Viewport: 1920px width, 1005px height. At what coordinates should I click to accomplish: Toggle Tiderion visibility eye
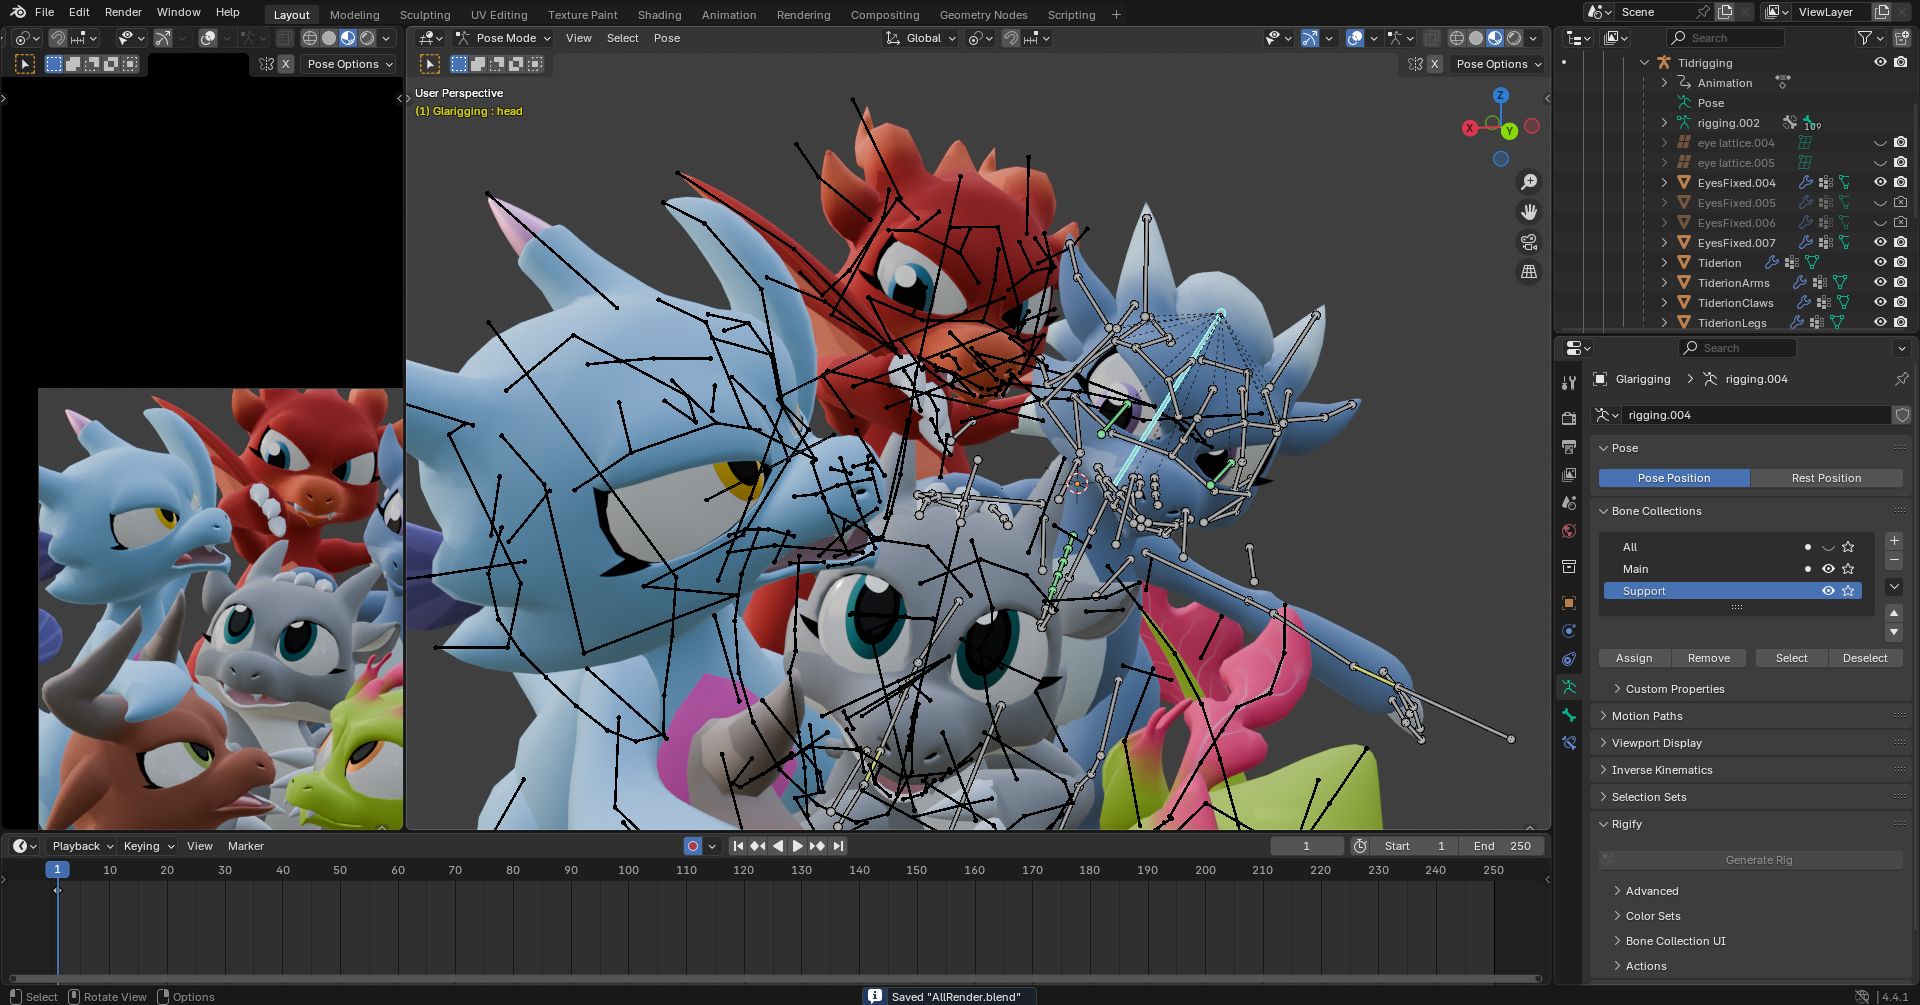coord(1880,262)
